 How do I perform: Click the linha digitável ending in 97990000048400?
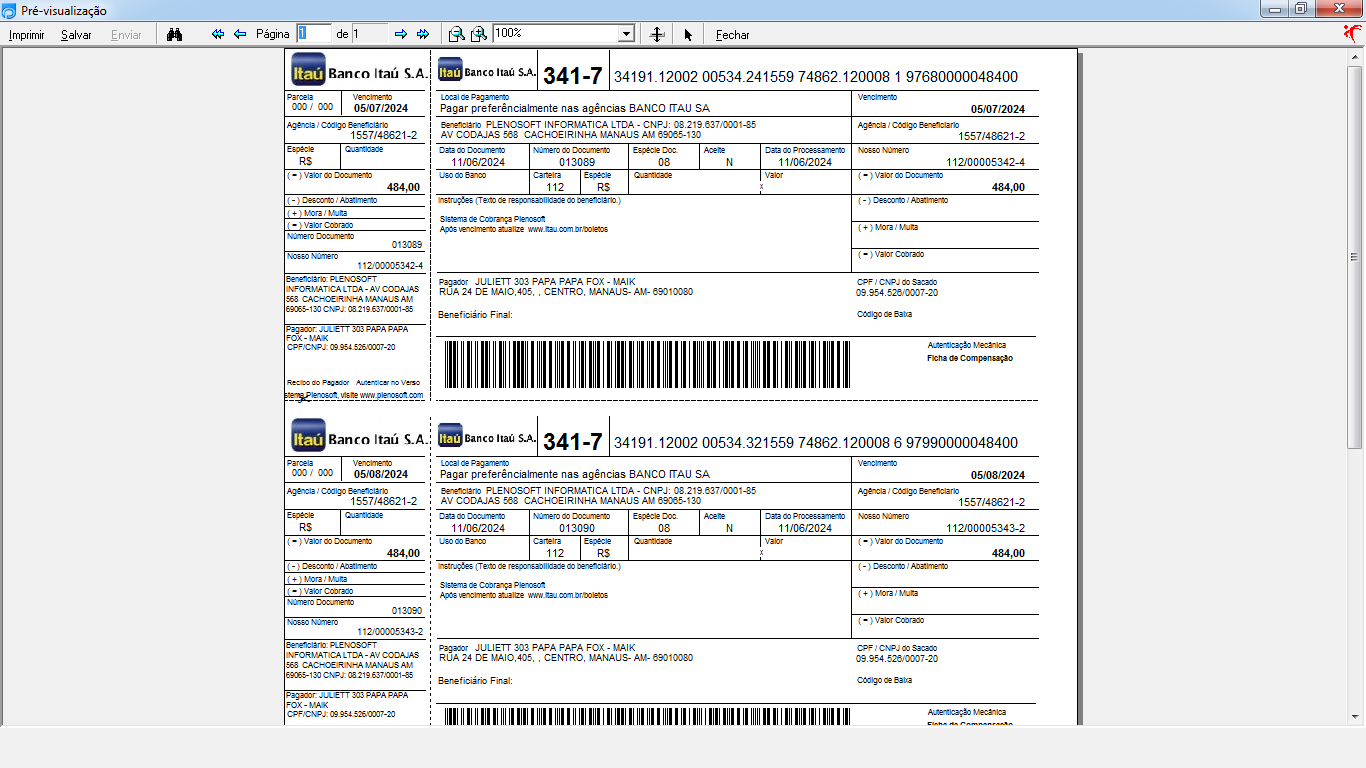[816, 443]
